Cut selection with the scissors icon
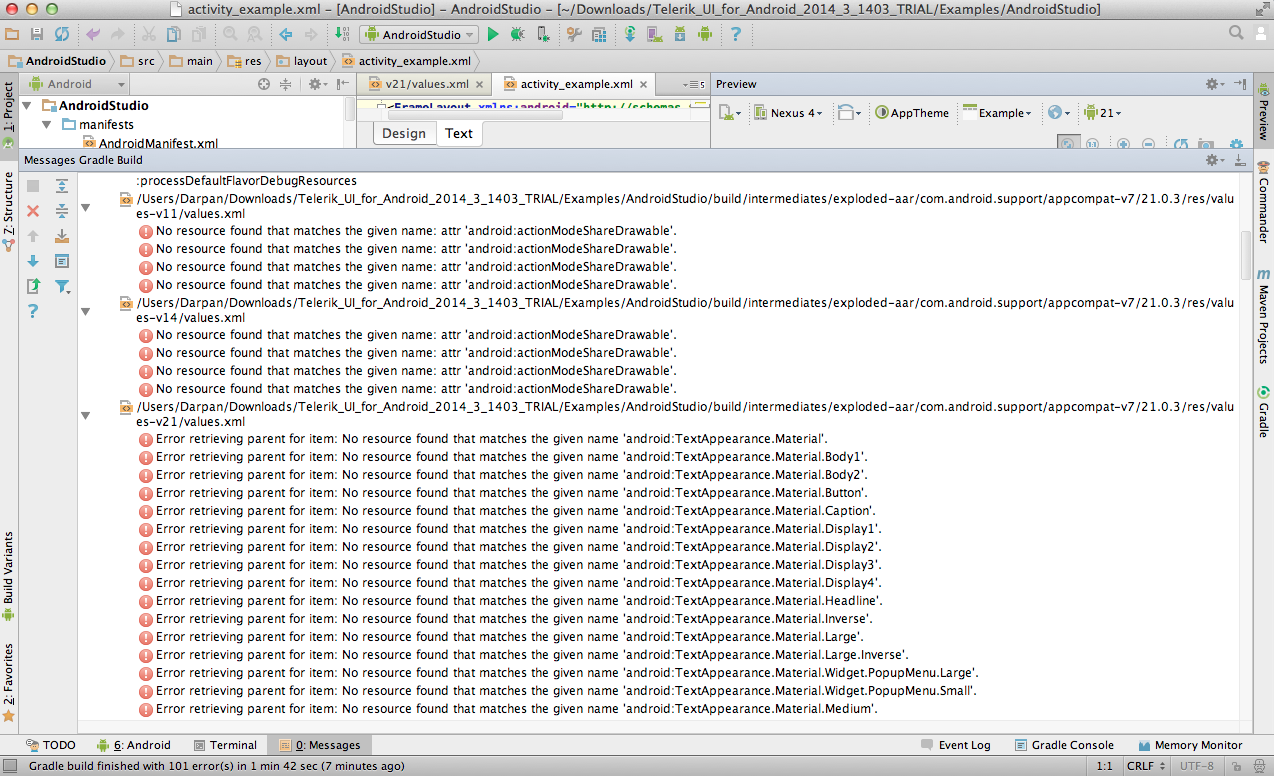The height and width of the screenshot is (776, 1274). point(148,34)
